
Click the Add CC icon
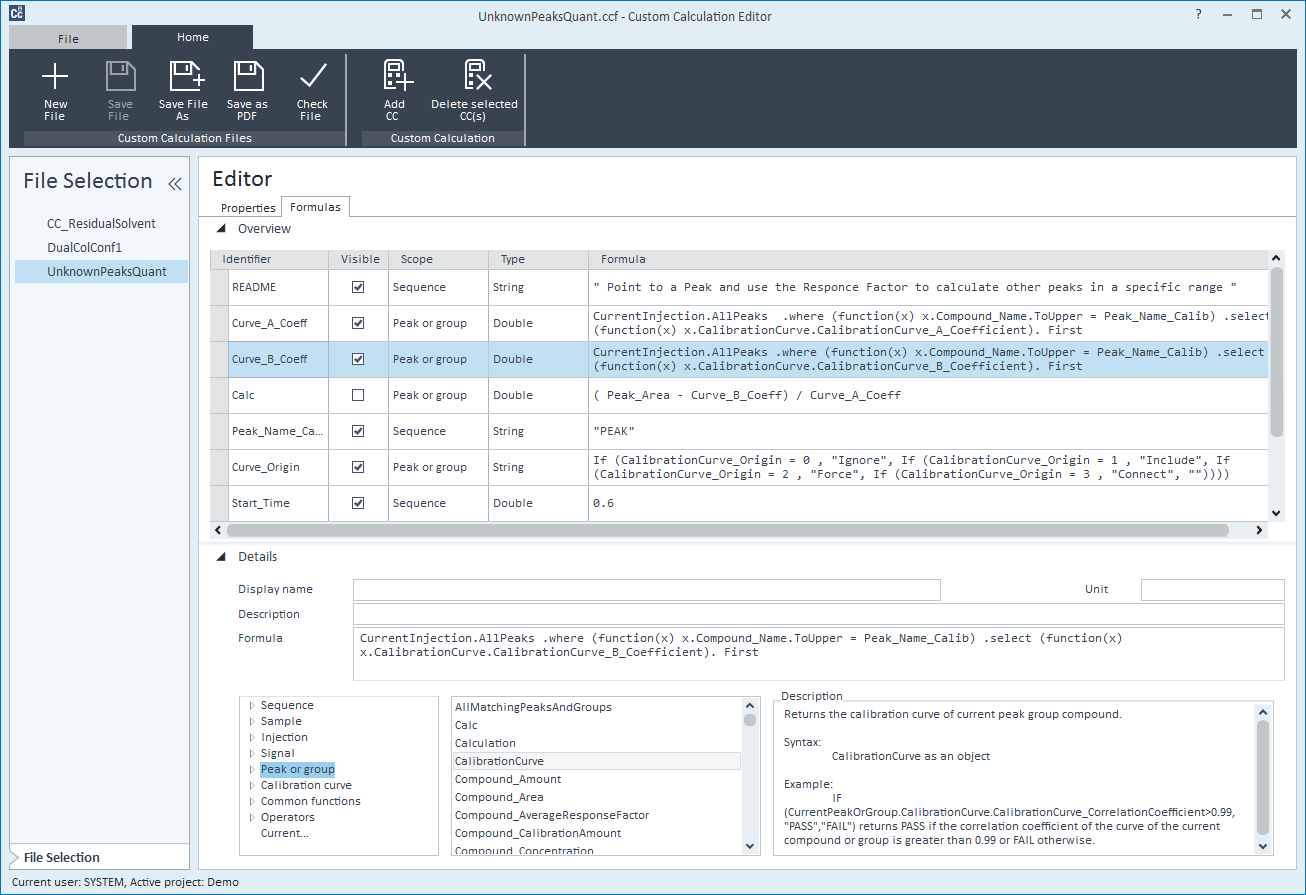tap(395, 77)
